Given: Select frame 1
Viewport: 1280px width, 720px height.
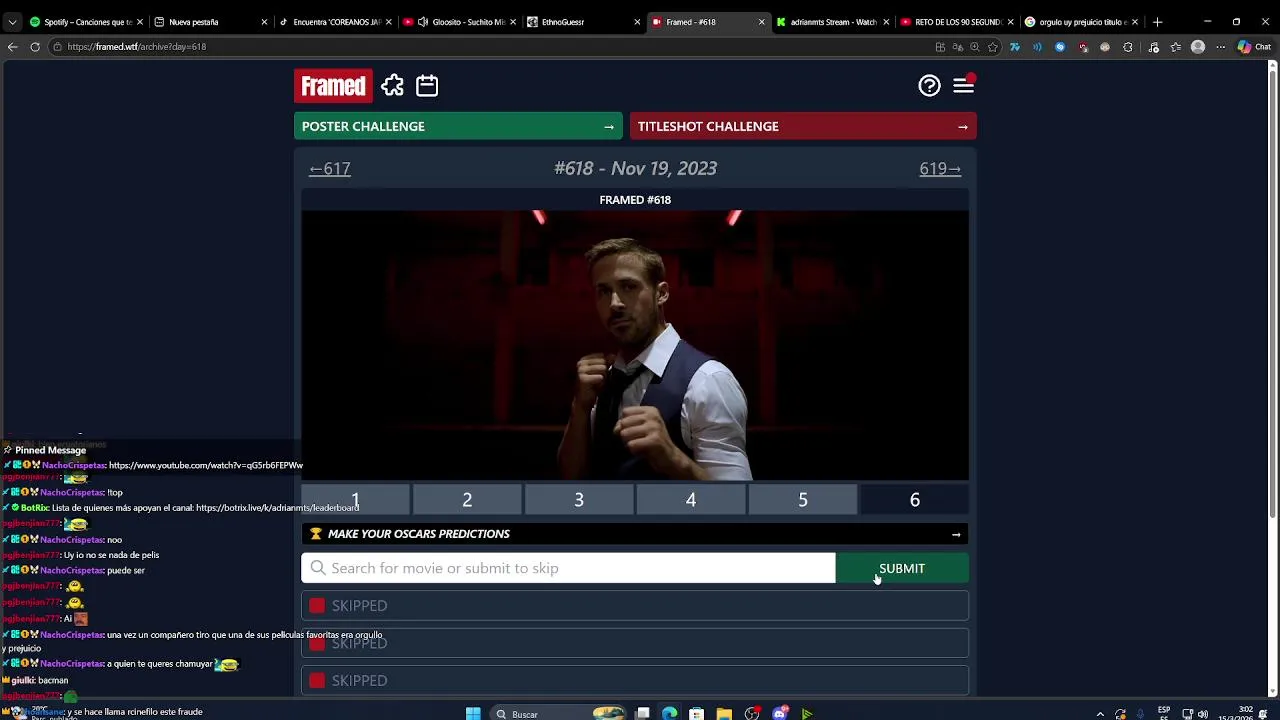Looking at the screenshot, I should tap(355, 499).
